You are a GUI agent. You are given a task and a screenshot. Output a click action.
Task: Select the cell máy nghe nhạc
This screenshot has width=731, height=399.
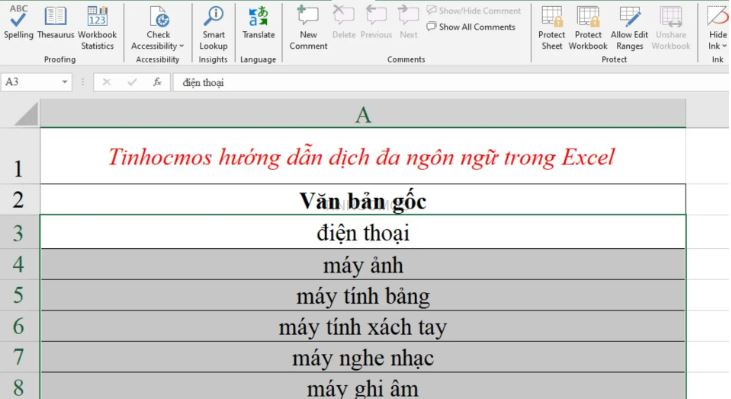pyautogui.click(x=363, y=357)
